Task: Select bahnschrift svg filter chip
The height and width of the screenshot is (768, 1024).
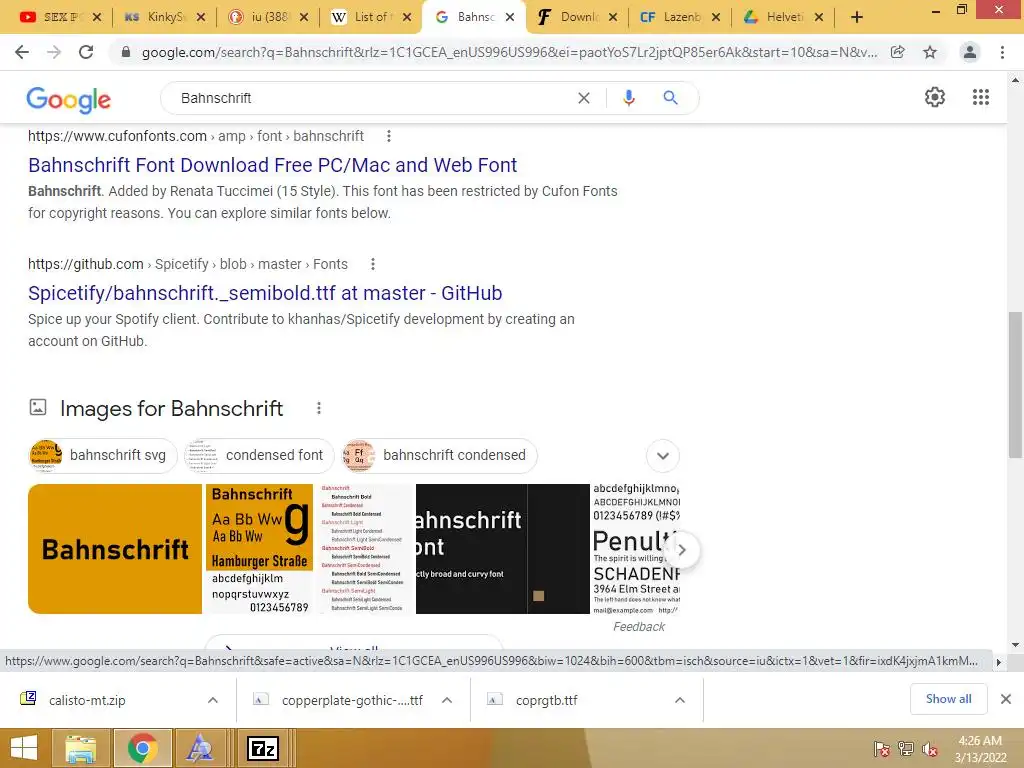Action: point(103,456)
